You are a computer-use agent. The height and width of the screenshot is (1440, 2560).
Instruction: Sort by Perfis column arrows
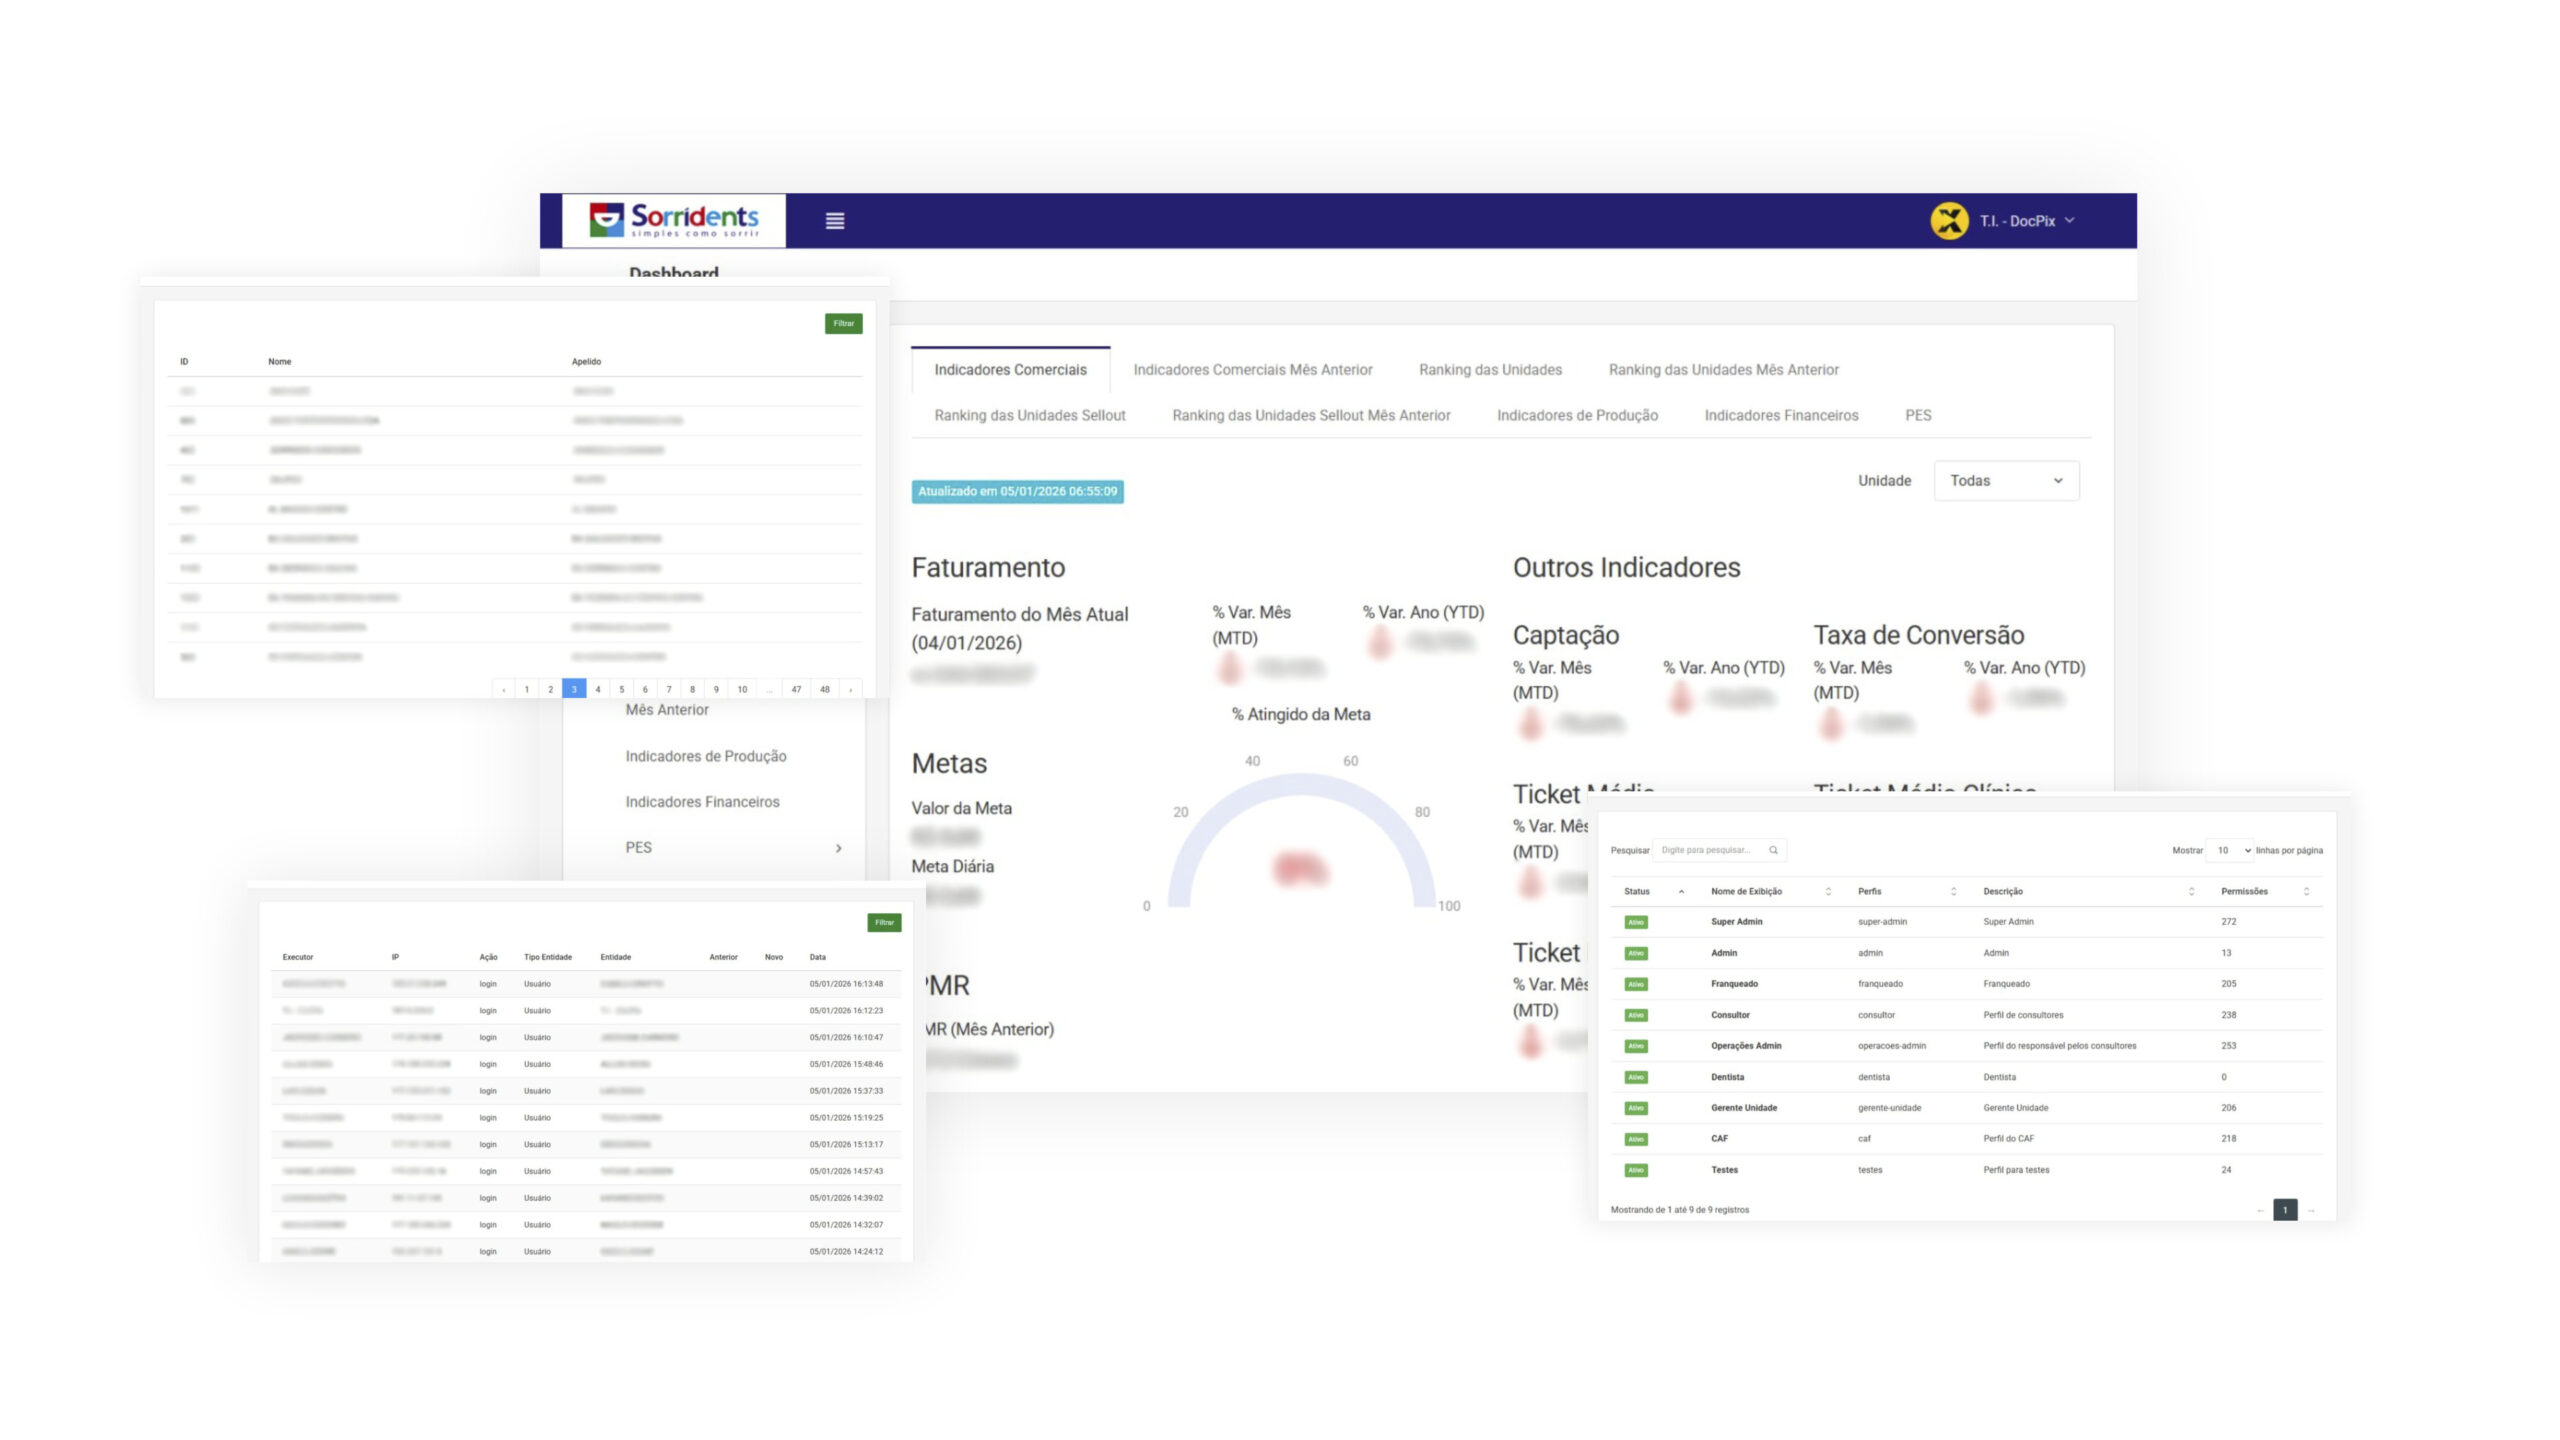(1953, 891)
